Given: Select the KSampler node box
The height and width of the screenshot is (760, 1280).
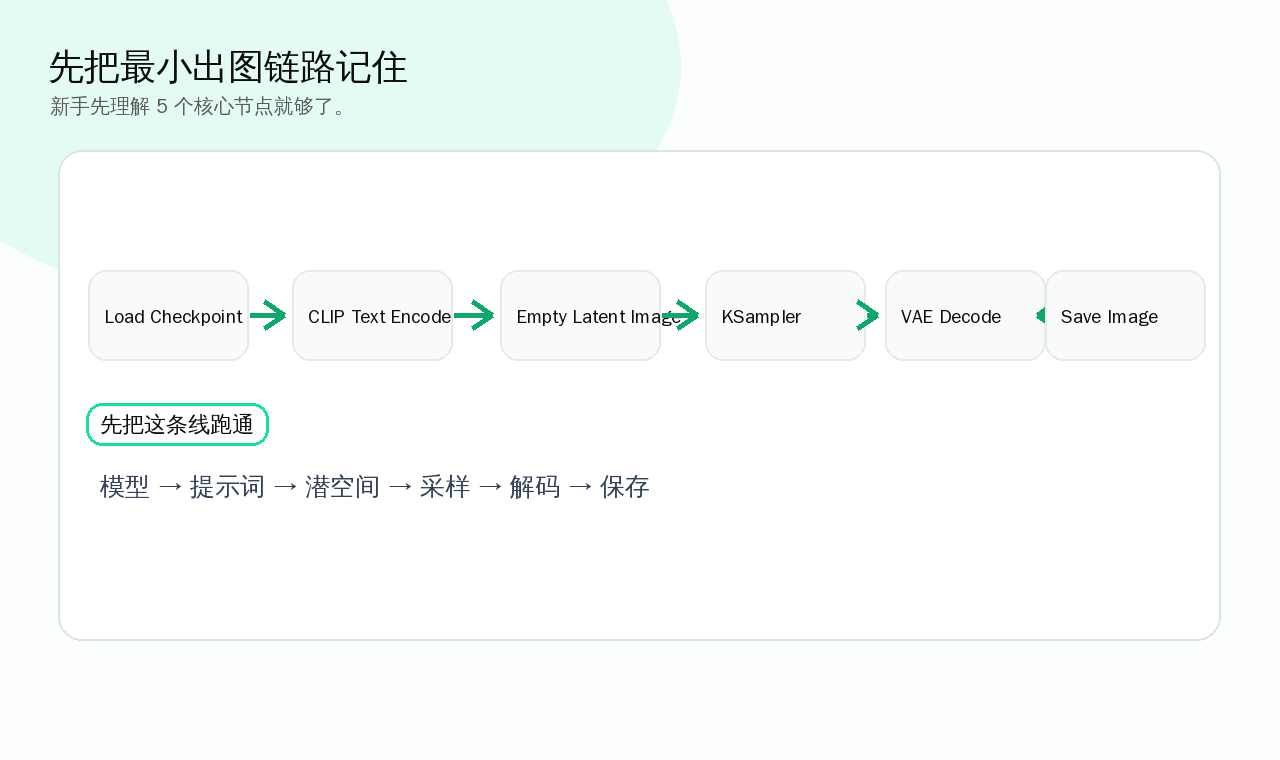Looking at the screenshot, I should click(785, 316).
